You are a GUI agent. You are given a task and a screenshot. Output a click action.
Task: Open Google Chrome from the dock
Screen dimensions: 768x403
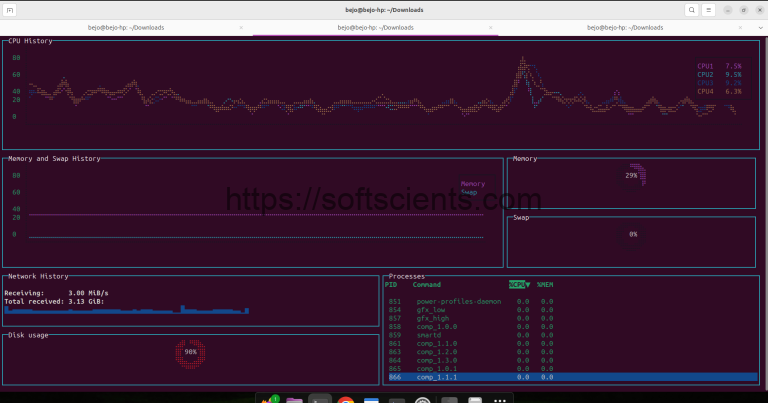346,400
